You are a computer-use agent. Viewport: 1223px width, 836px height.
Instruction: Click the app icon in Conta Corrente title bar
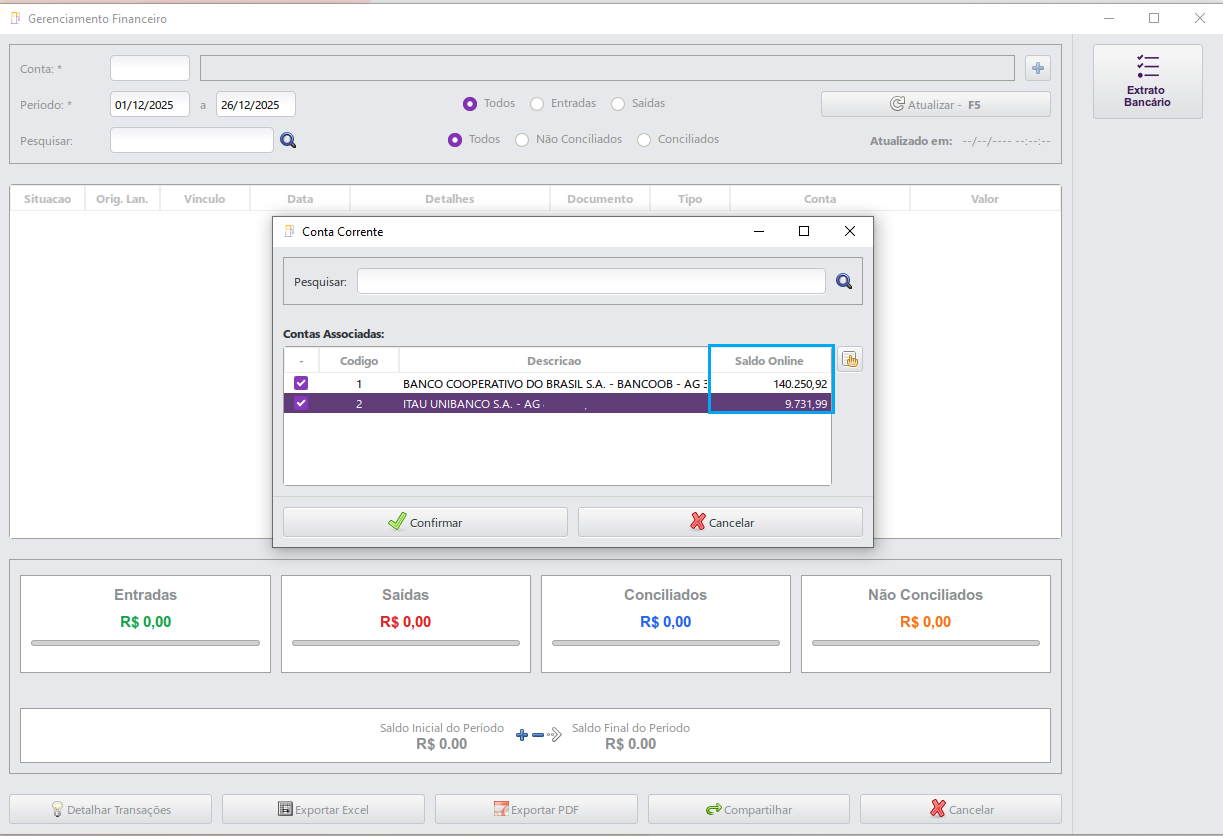pyautogui.click(x=290, y=231)
